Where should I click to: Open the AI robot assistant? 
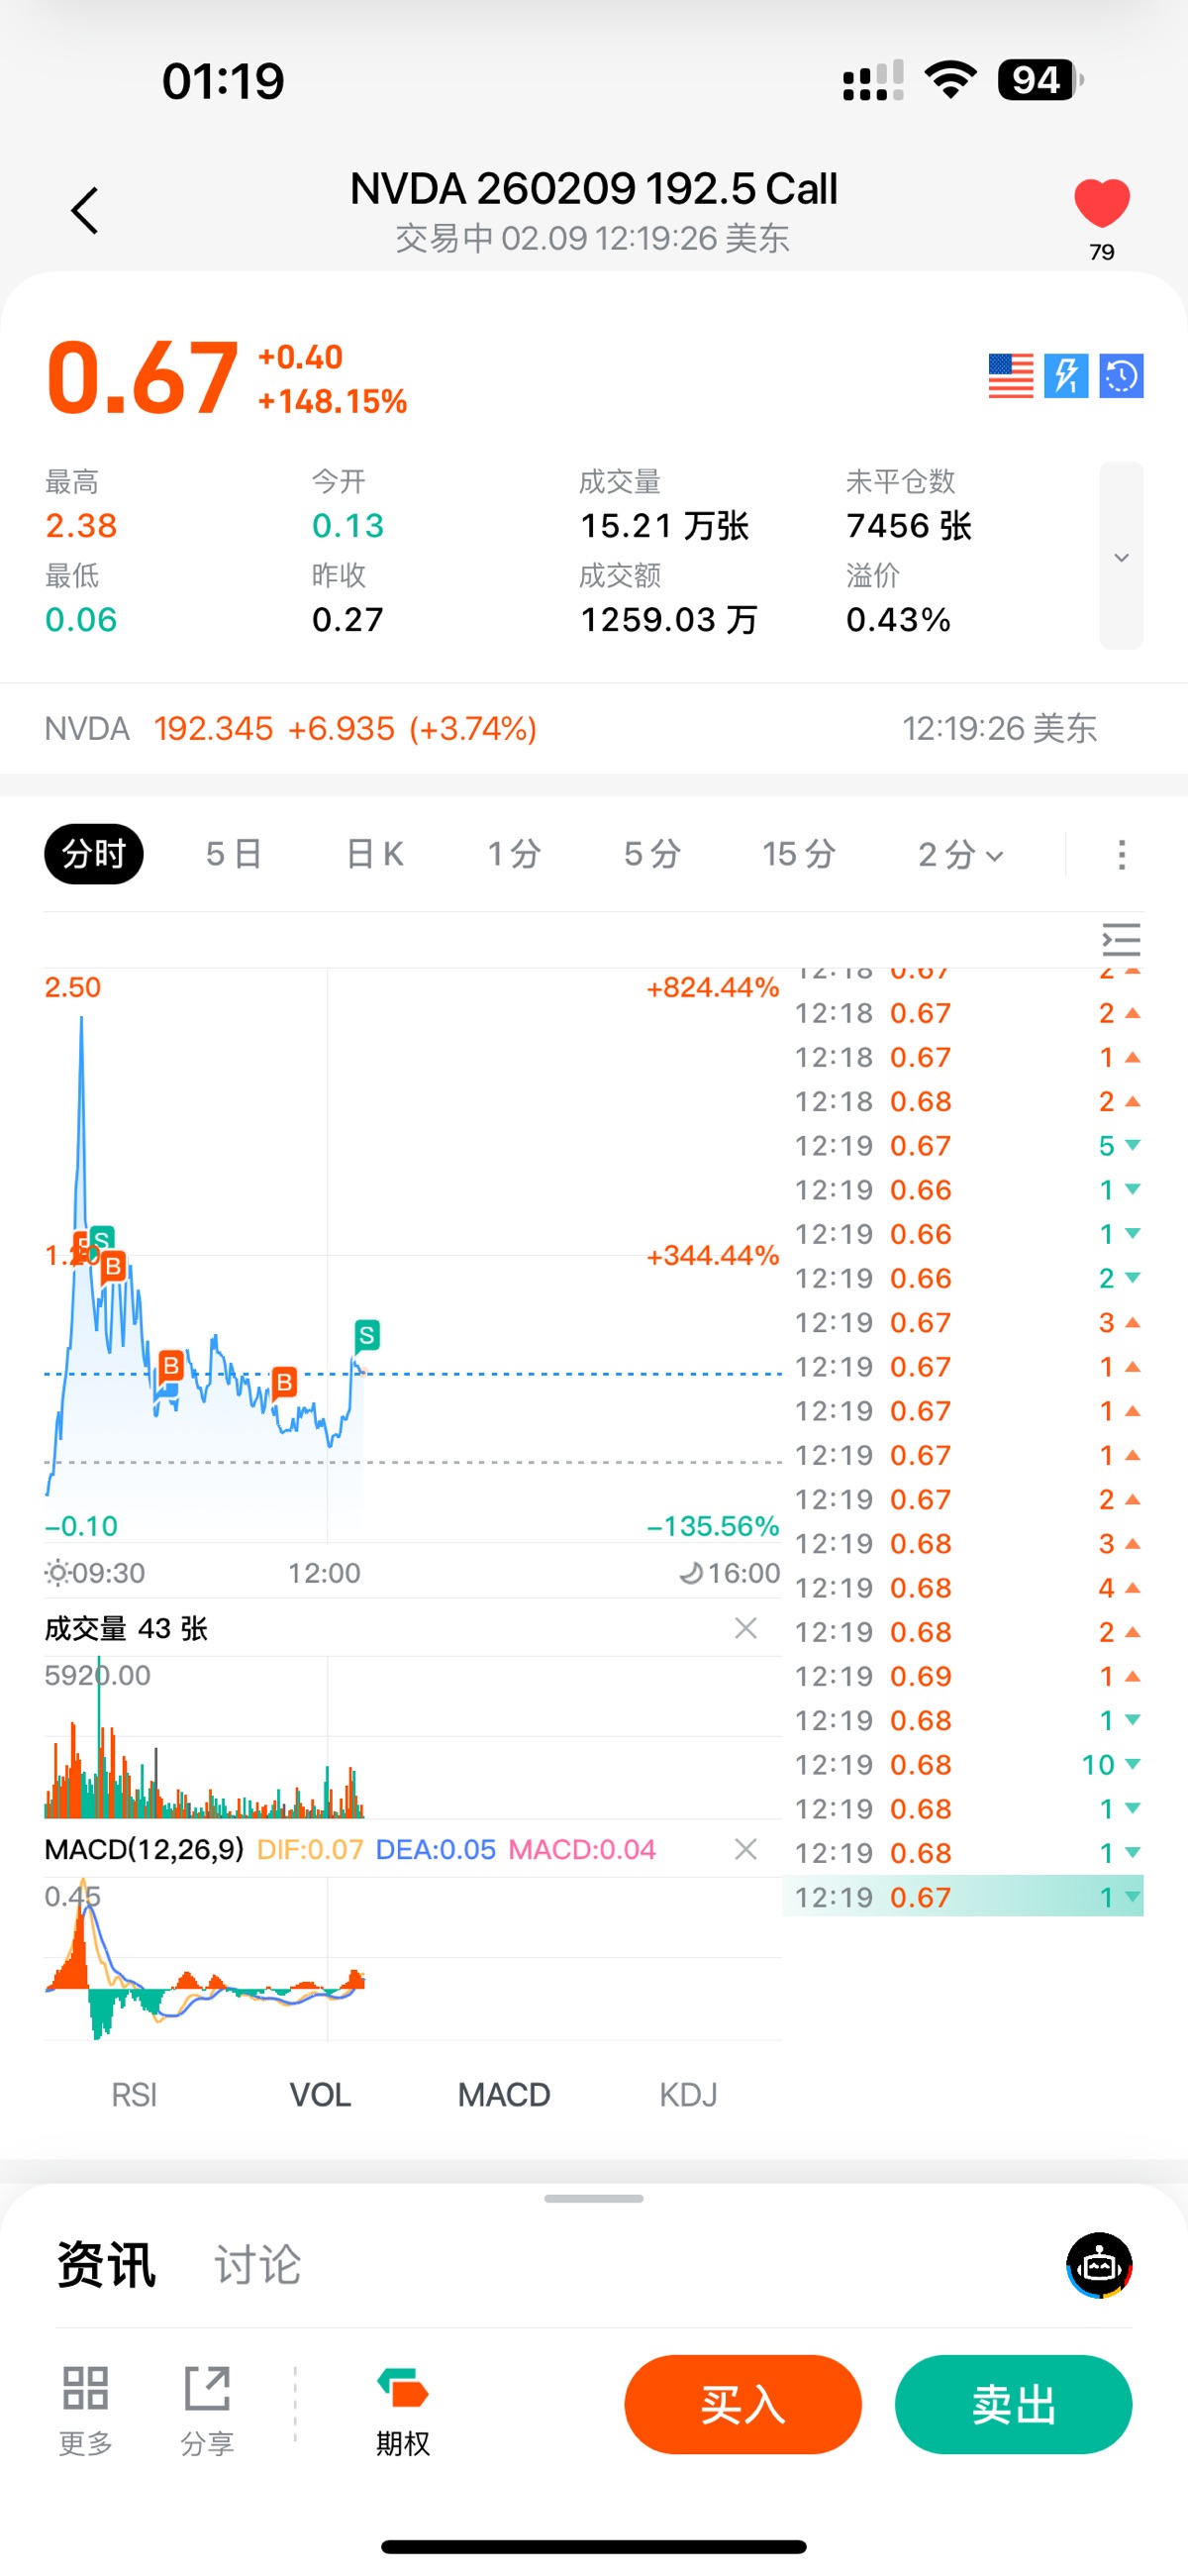click(1099, 2265)
